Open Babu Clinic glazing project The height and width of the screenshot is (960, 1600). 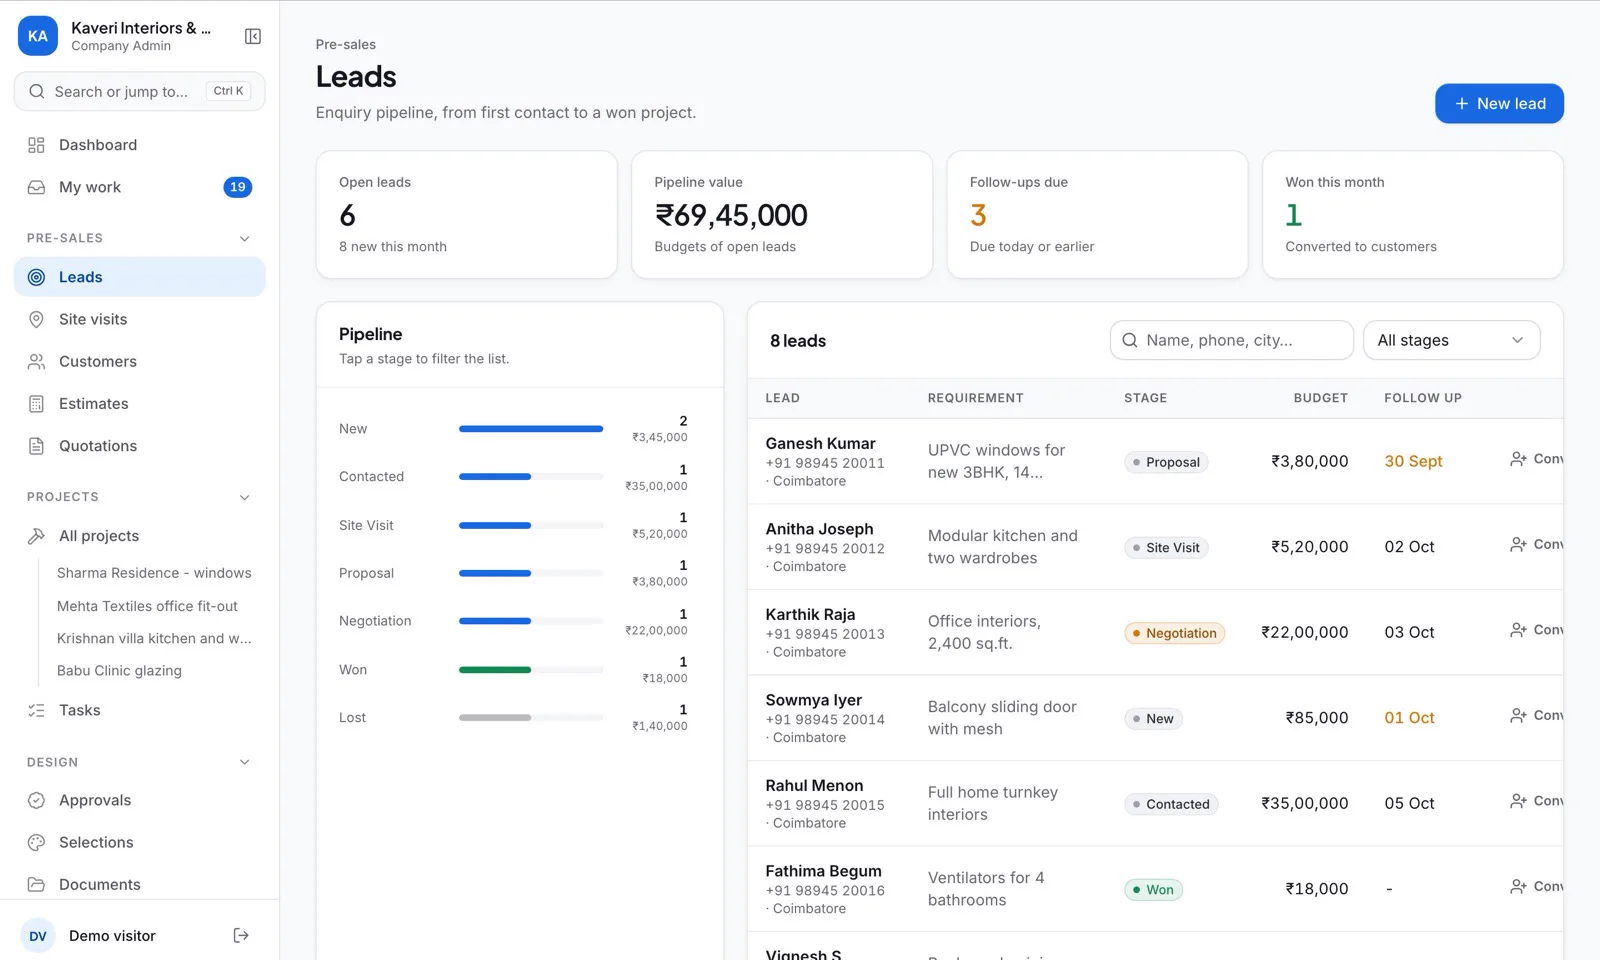(119, 671)
